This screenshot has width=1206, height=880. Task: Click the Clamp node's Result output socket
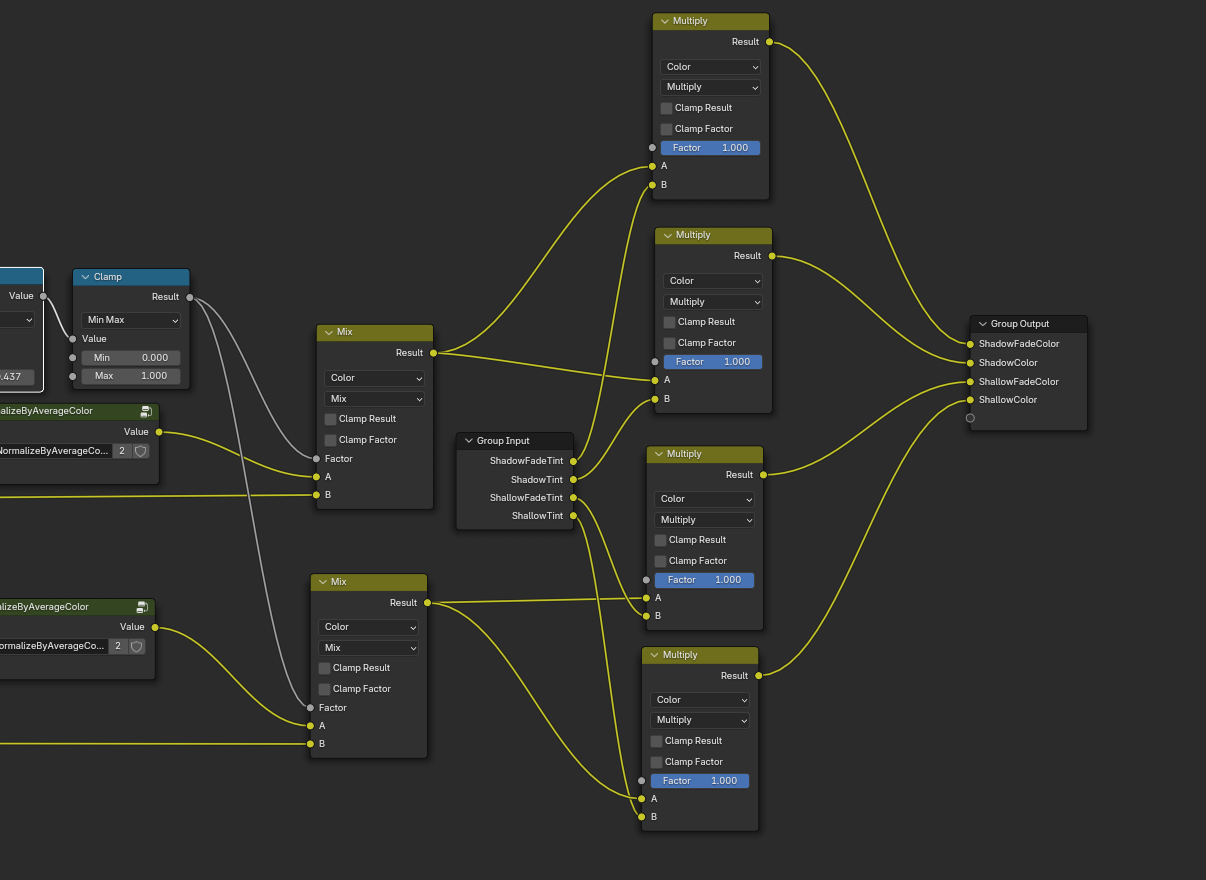(x=190, y=297)
